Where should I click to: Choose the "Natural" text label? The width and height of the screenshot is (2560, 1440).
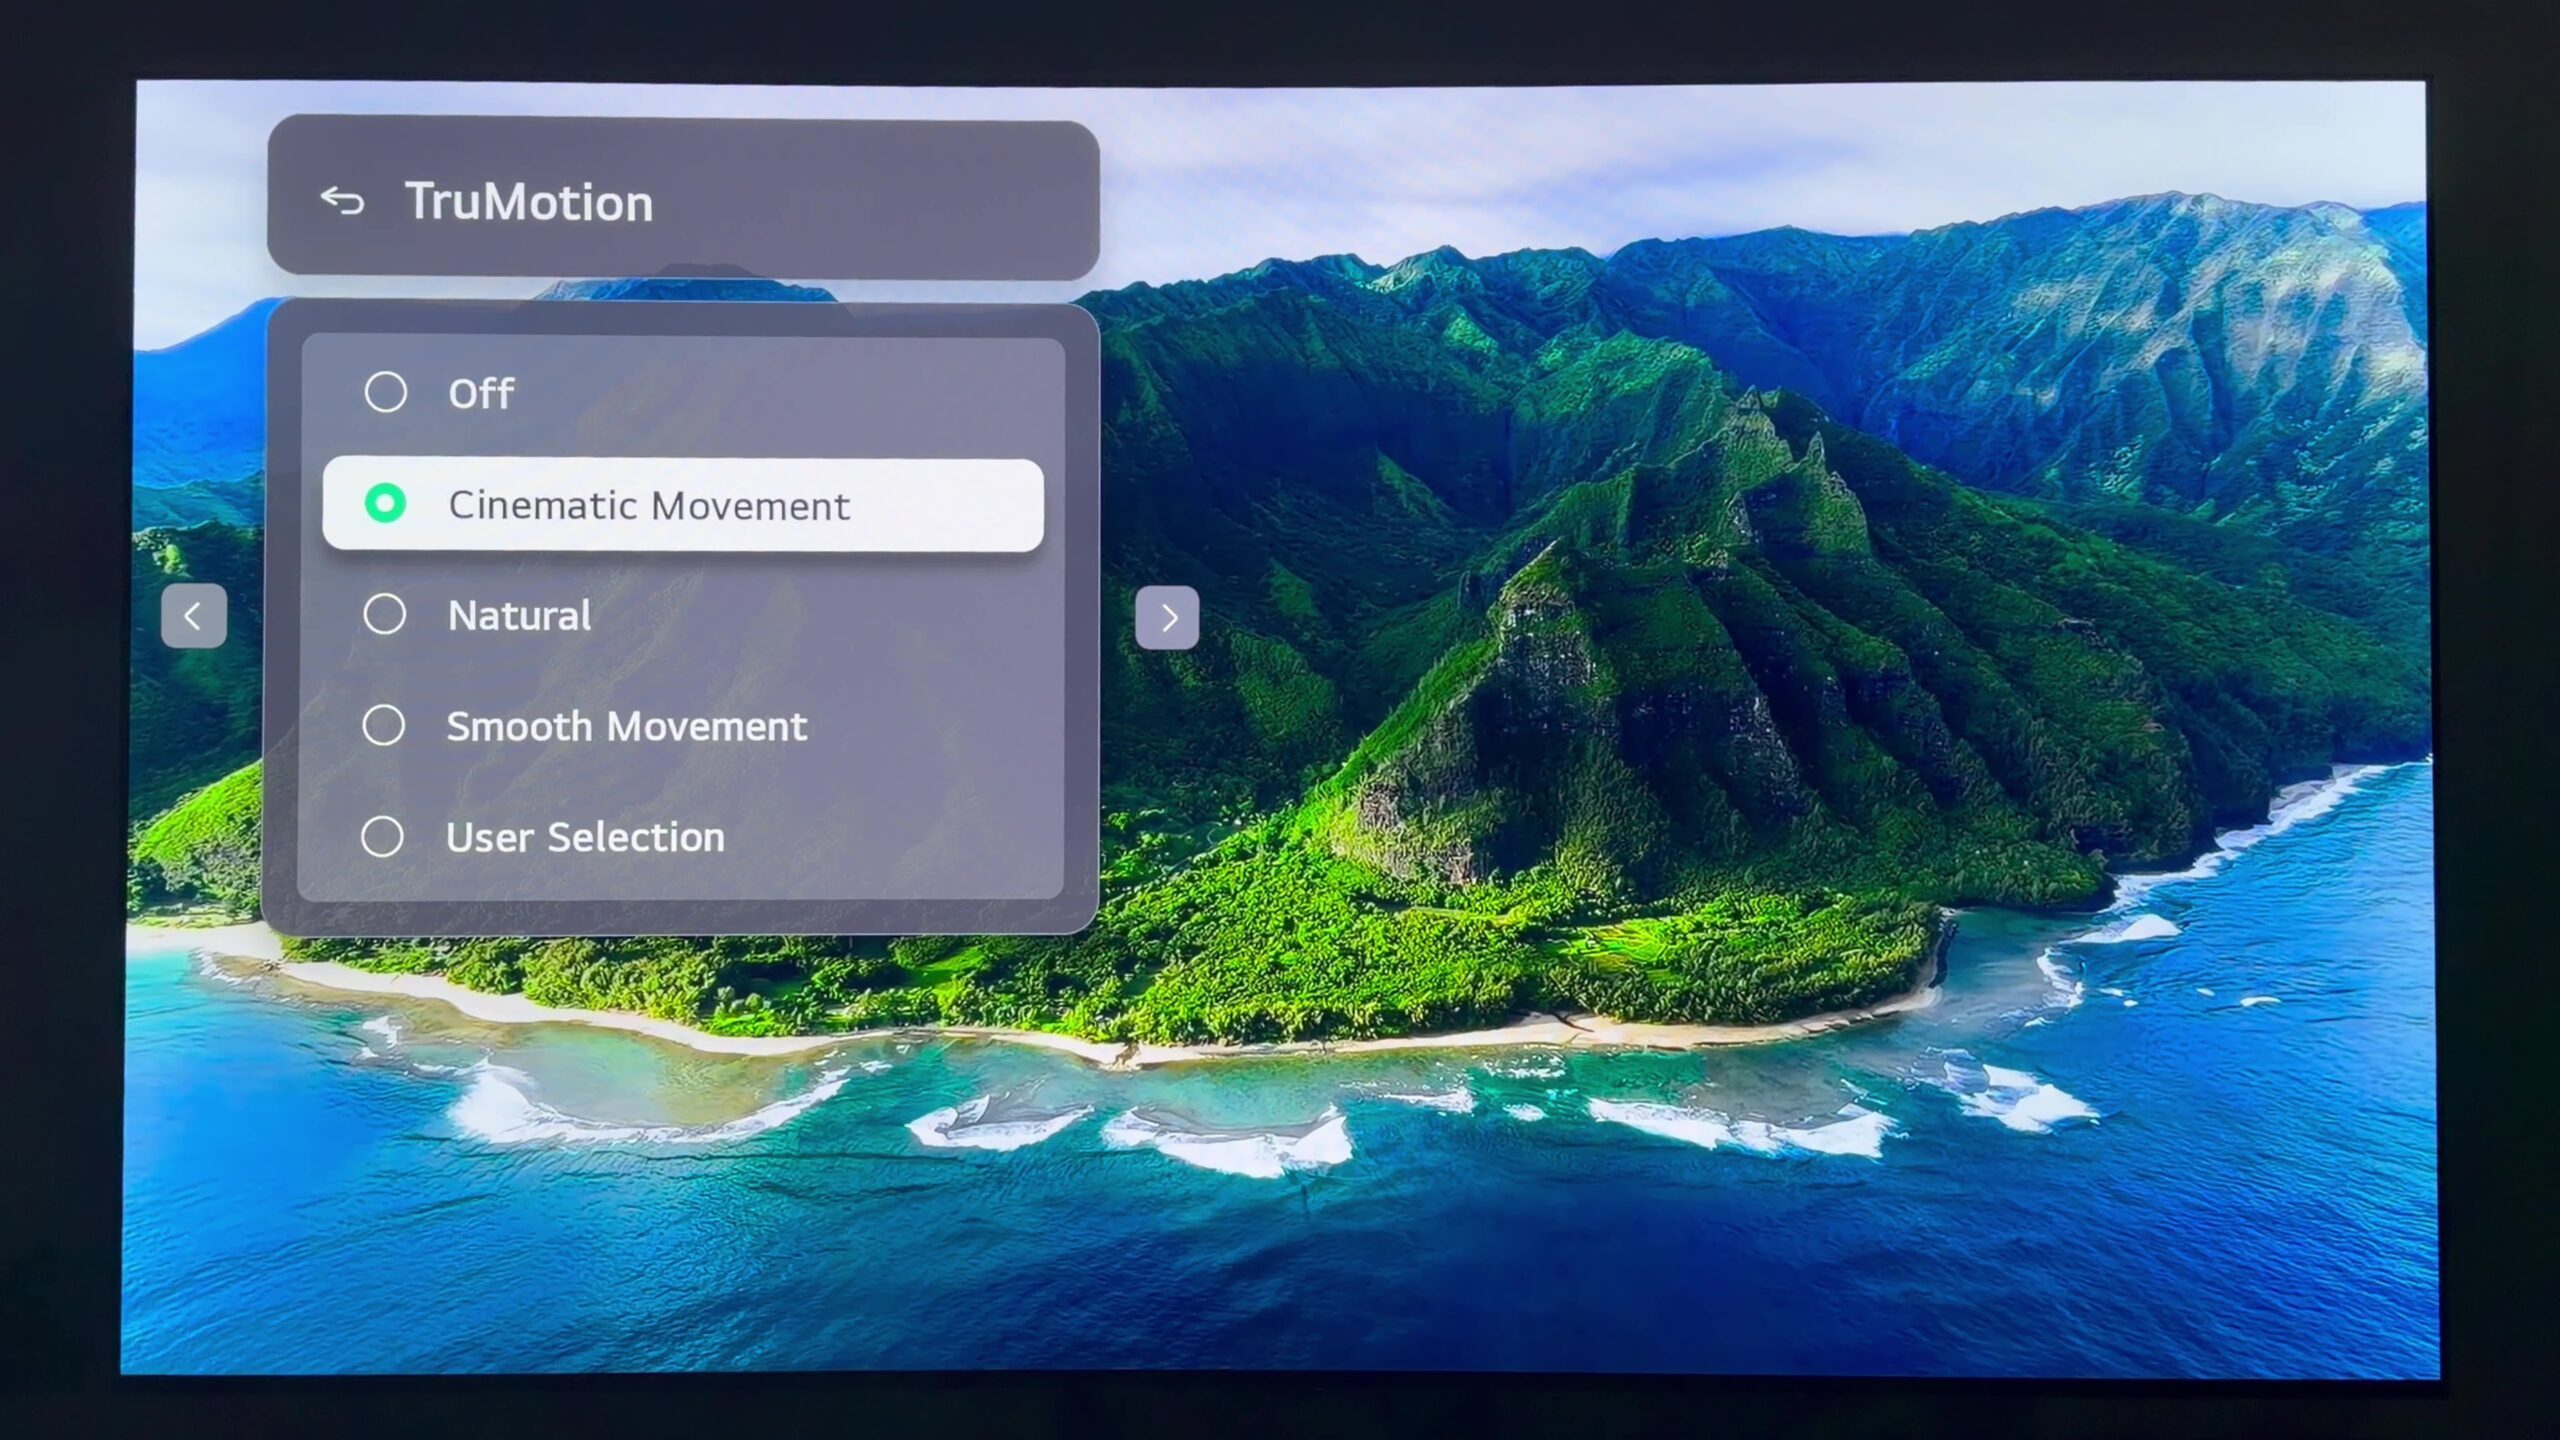(519, 615)
